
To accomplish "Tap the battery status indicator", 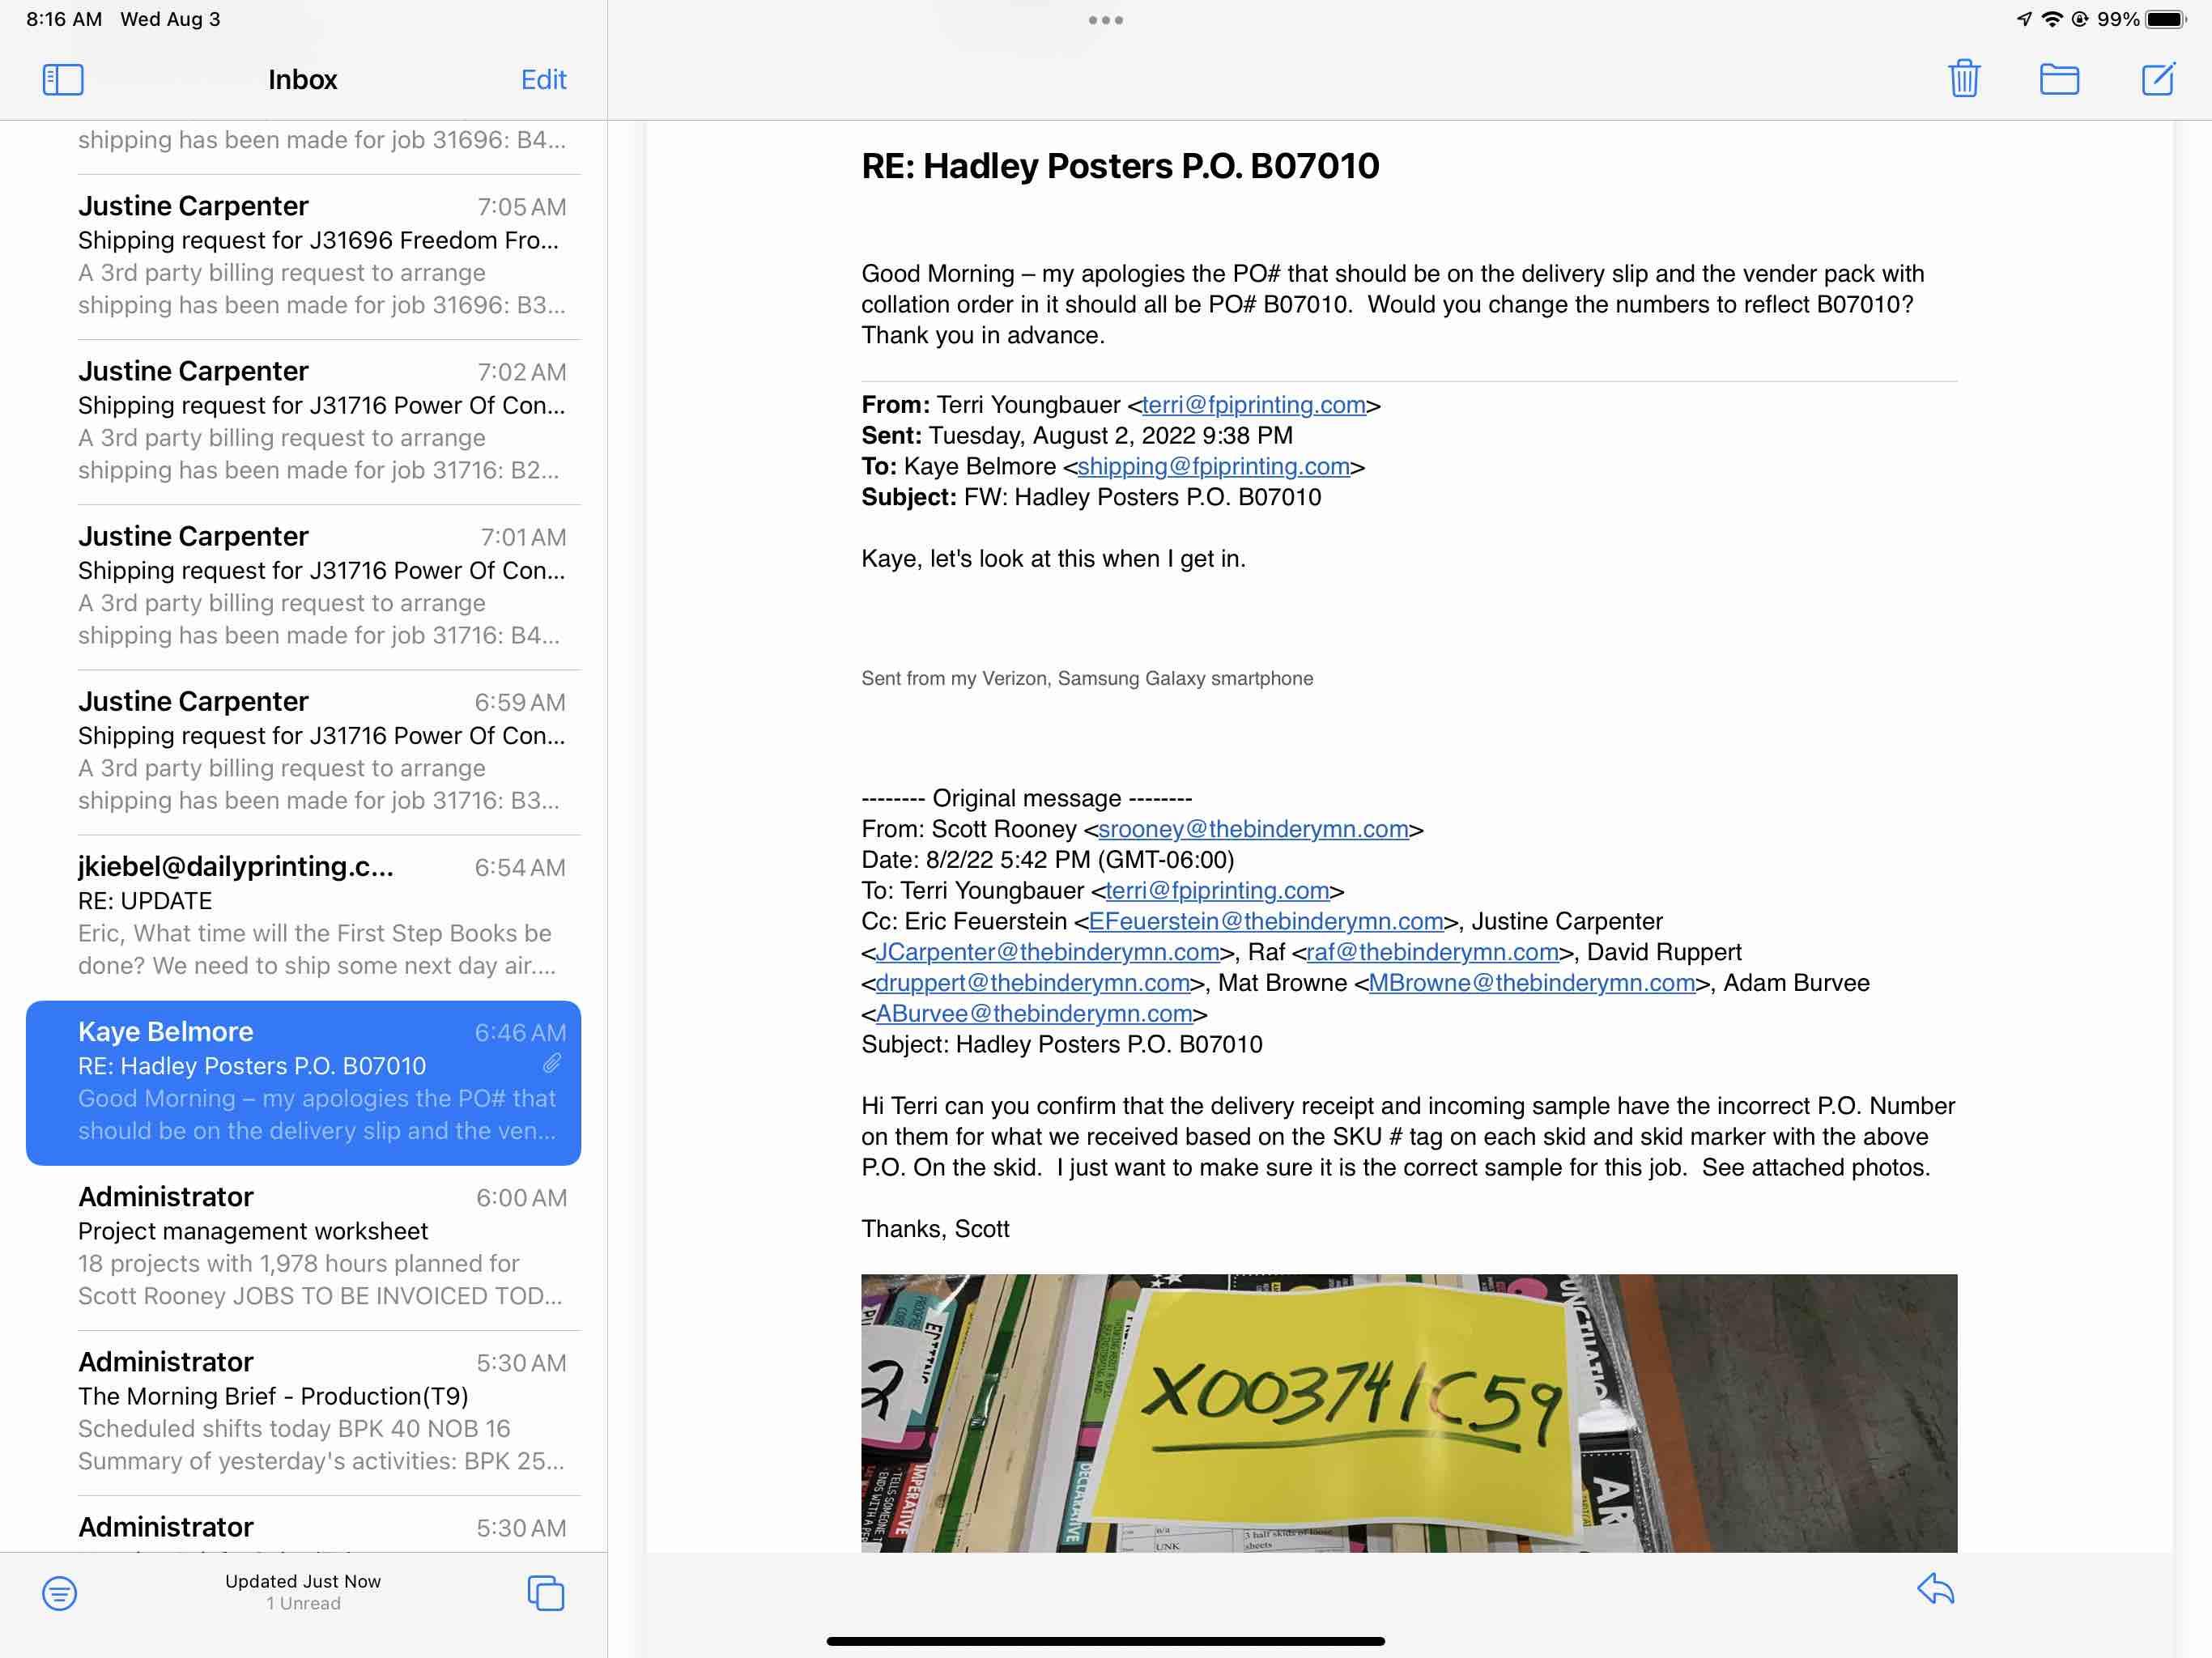I will [2165, 19].
